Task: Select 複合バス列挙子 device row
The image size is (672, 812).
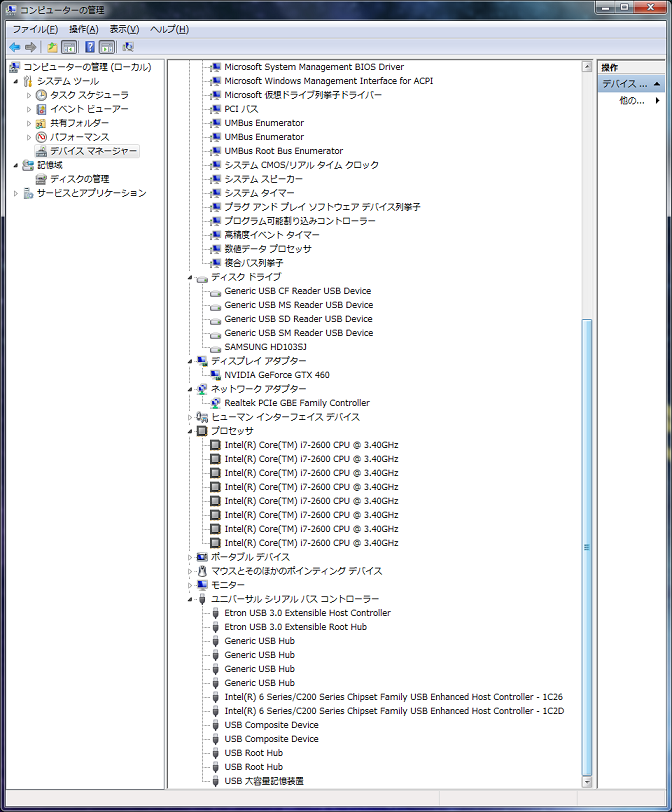Action: [x=254, y=263]
